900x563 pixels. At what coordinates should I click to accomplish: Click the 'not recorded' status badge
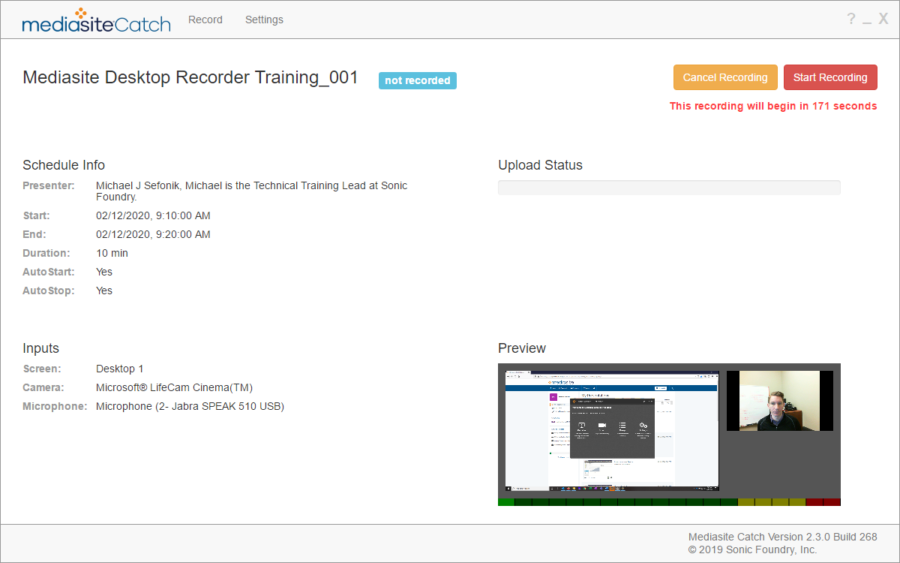click(x=417, y=80)
